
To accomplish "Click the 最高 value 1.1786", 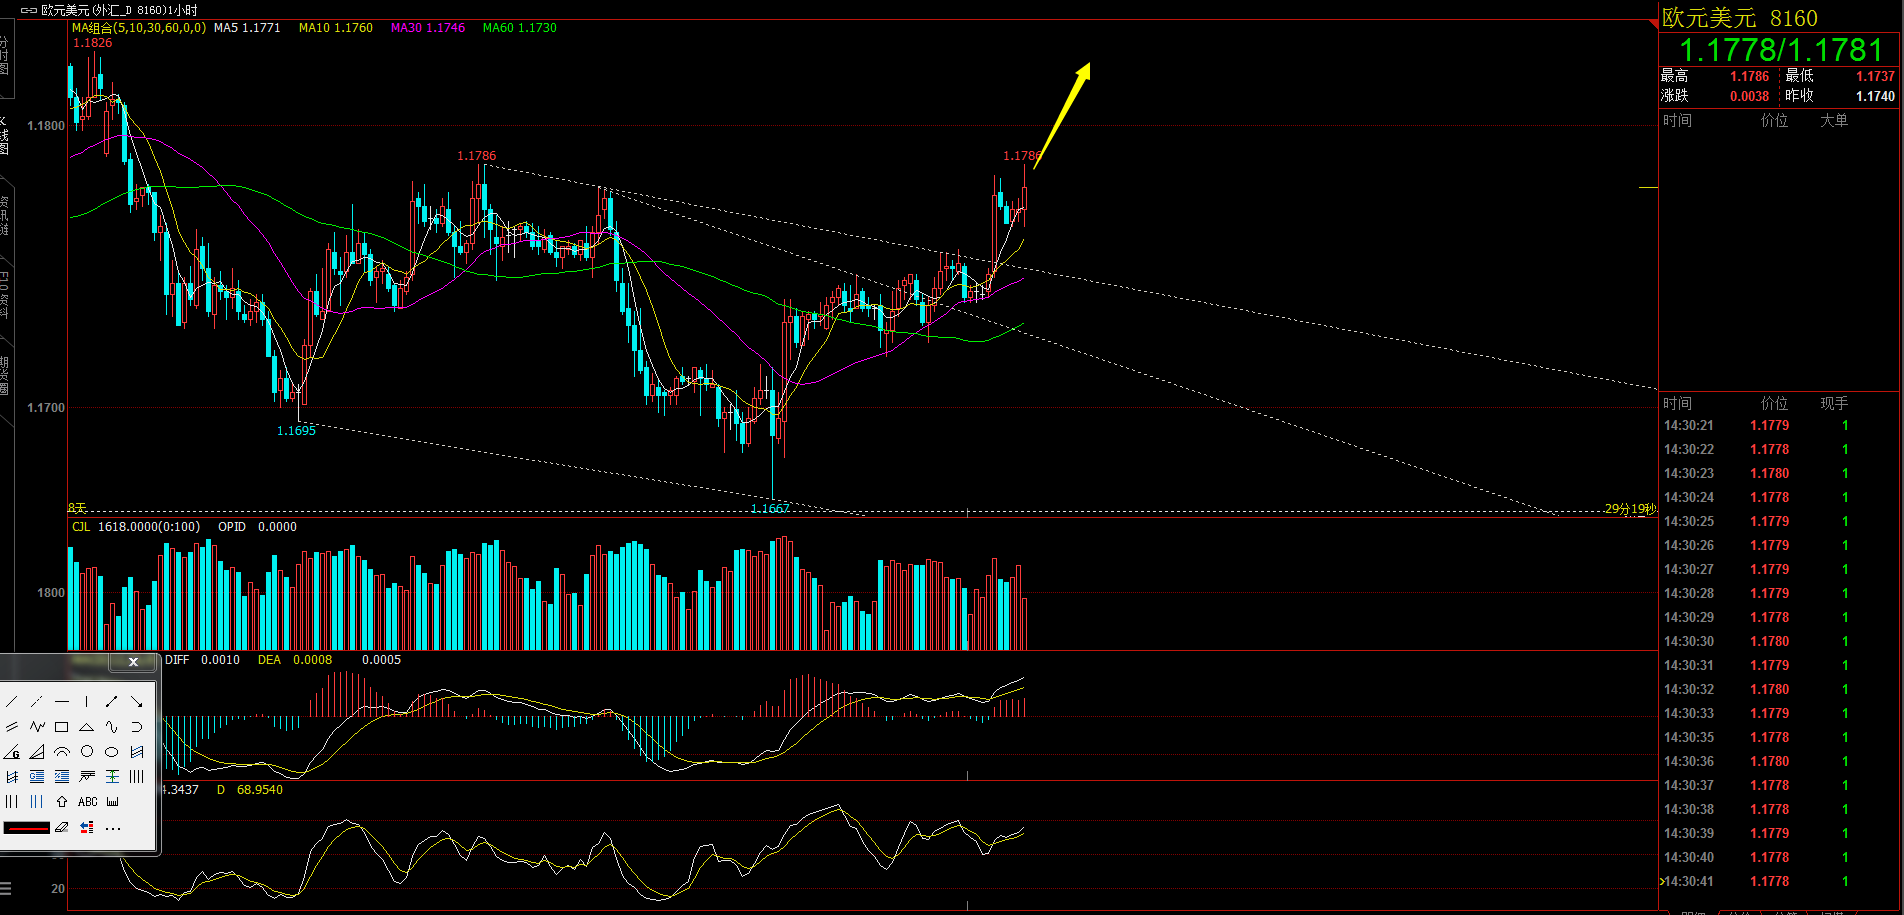I will click(1750, 77).
